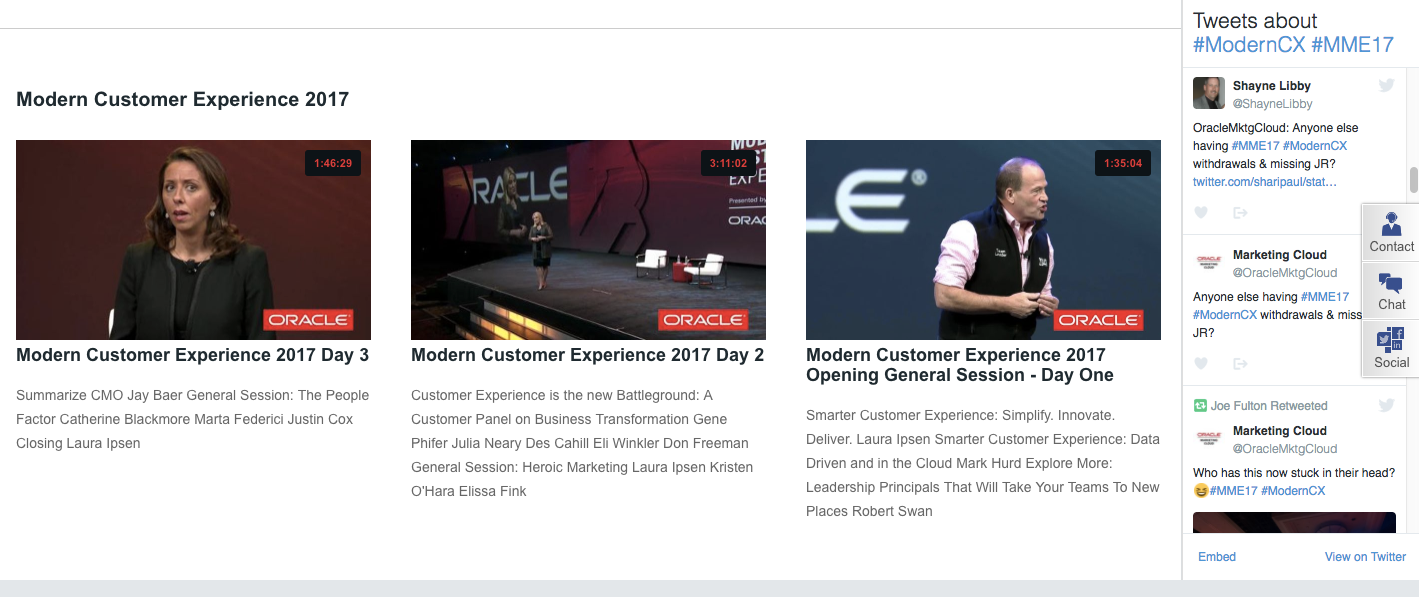Open Shayne Libby's profile avatar
Image resolution: width=1419 pixels, height=597 pixels.
[1209, 94]
